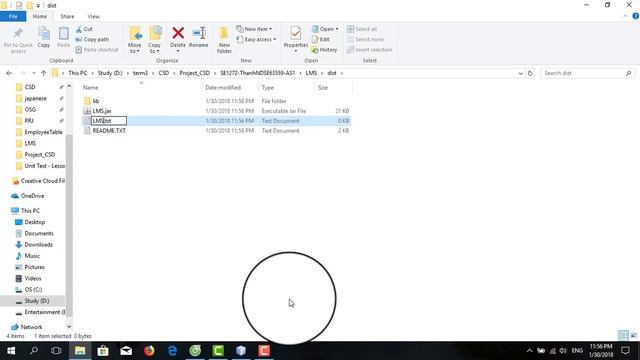Click the Edit ribbon command
The height and width of the screenshot is (360, 640).
tap(321, 39)
